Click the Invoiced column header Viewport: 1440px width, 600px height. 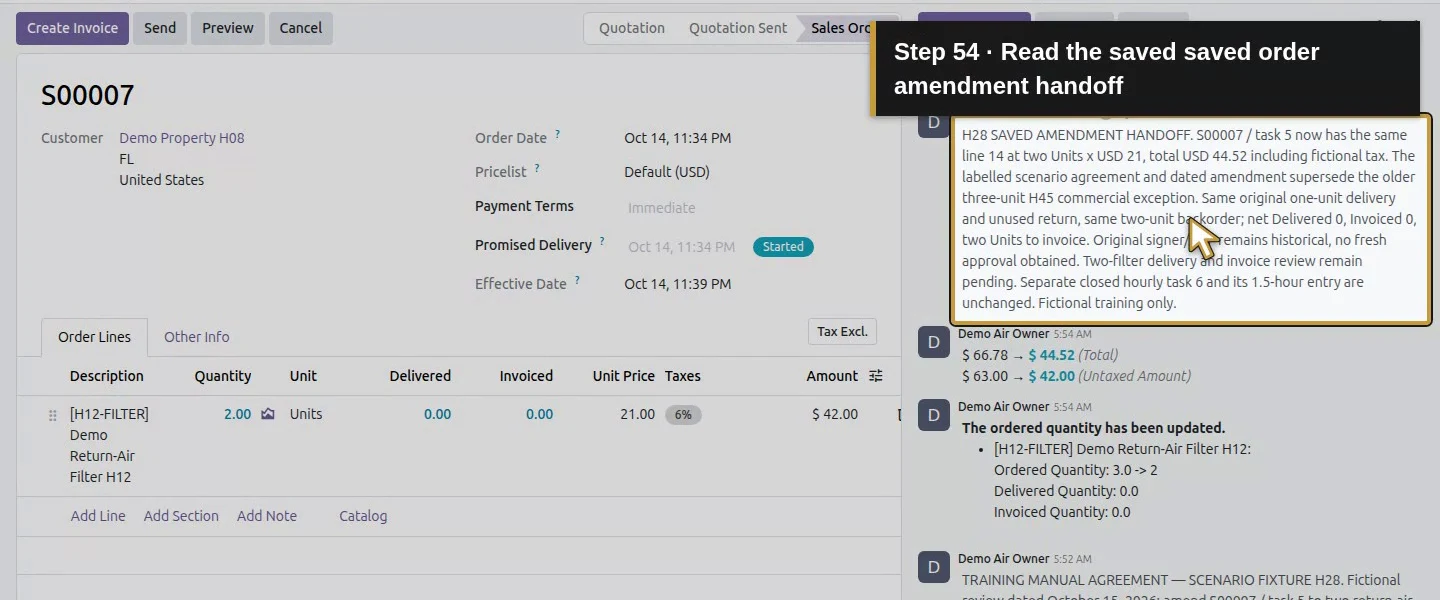[526, 376]
